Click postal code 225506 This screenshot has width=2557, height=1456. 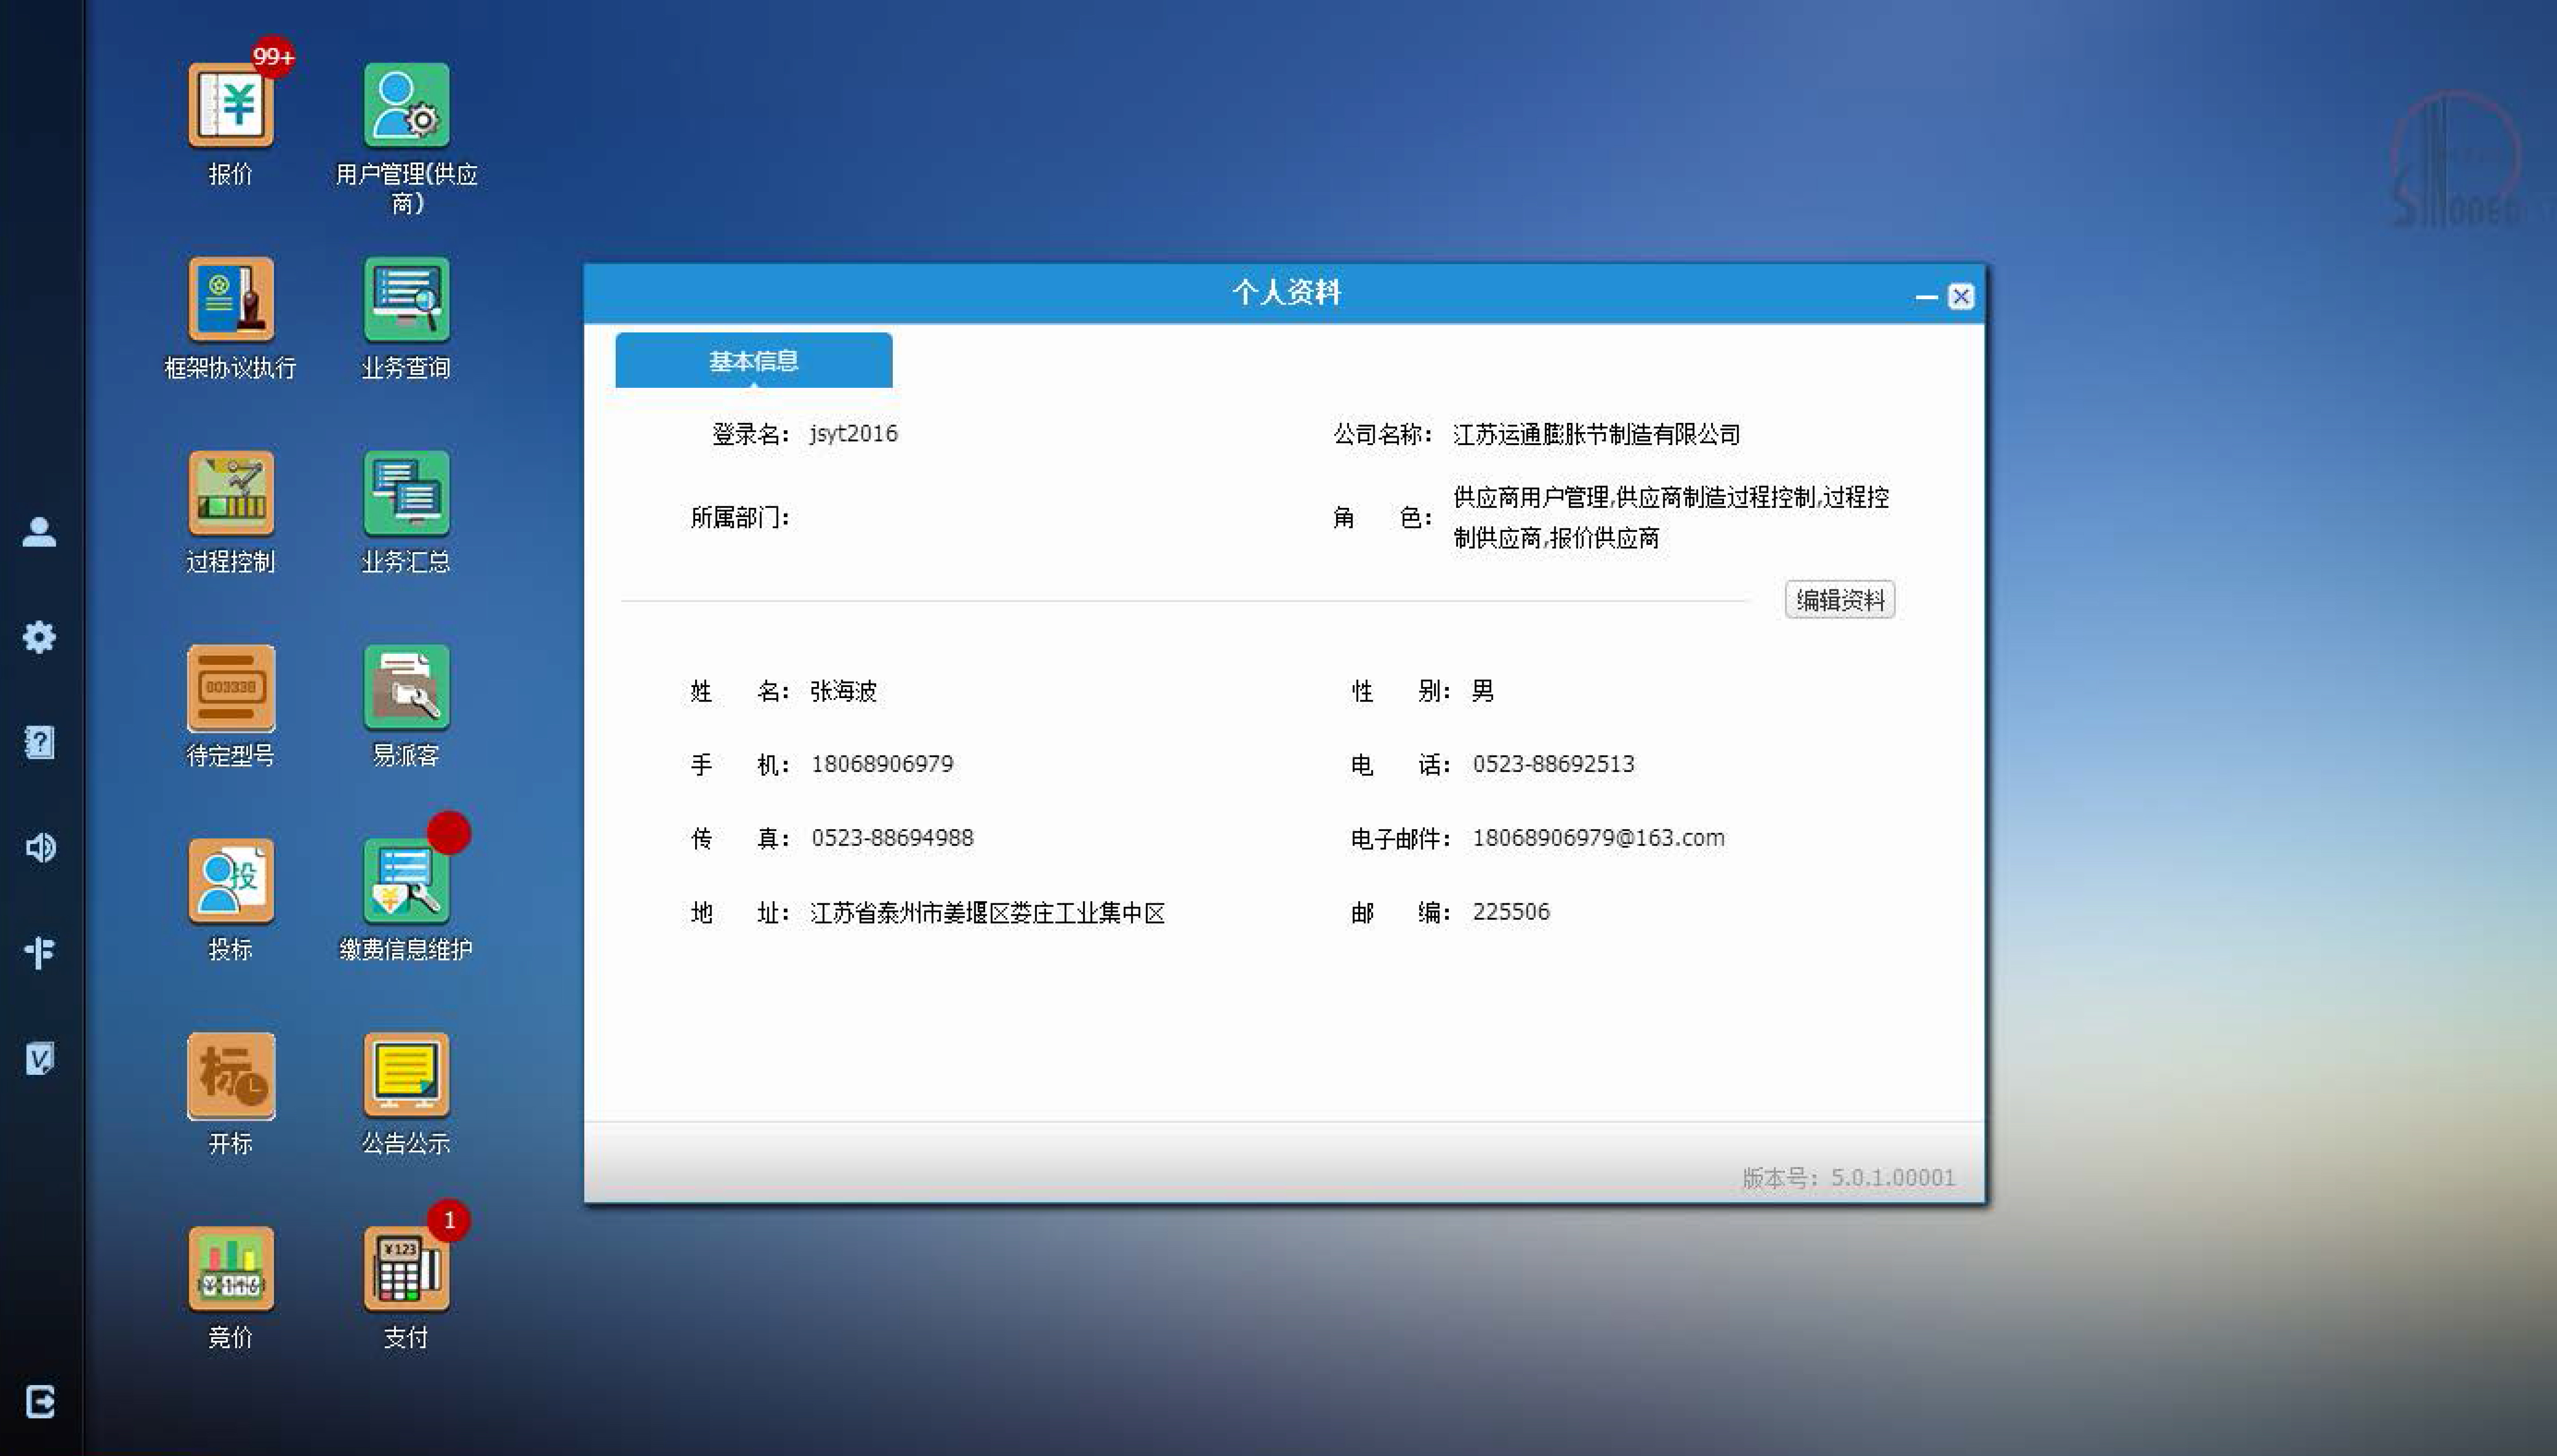[x=1511, y=912]
